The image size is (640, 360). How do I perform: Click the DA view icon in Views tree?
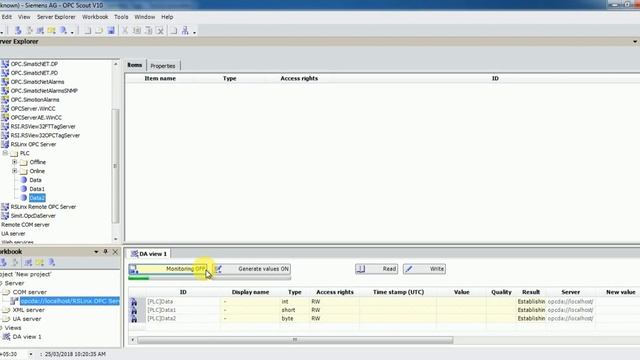point(6,337)
